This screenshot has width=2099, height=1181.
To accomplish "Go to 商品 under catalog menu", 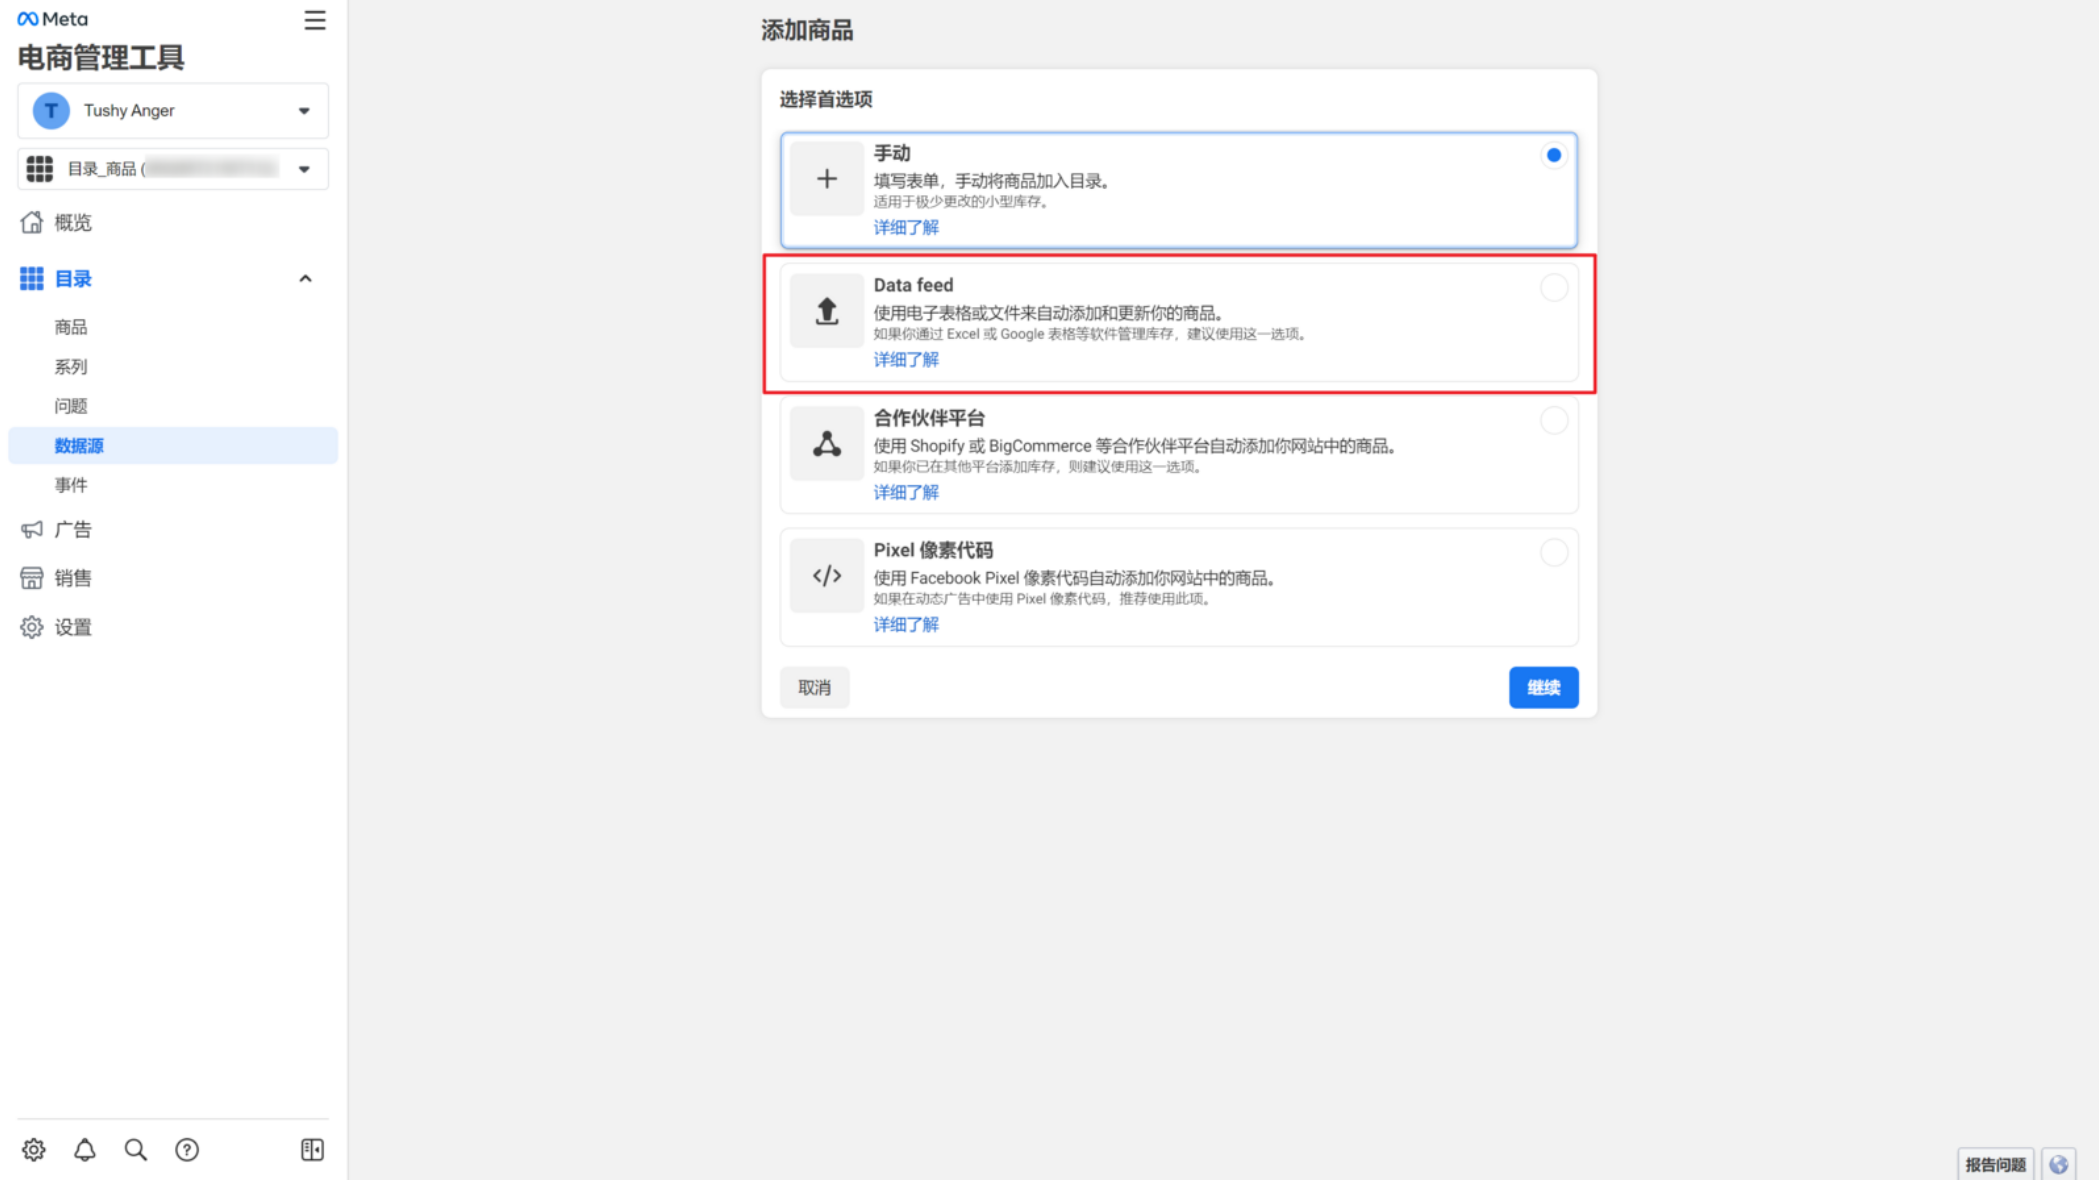I will pos(71,327).
